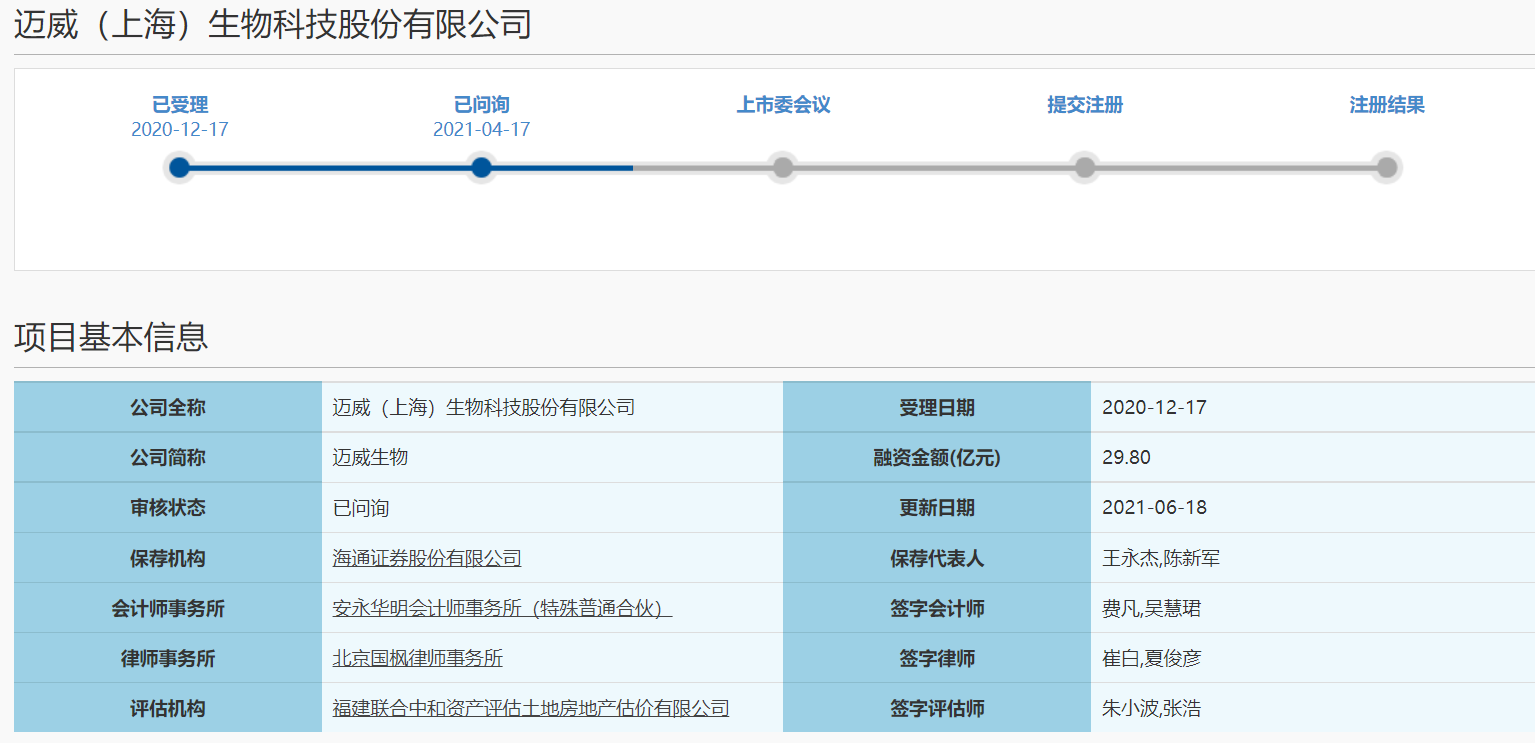1535x743 pixels.
Task: Select the 注册结果 stage label
Action: (x=1387, y=105)
